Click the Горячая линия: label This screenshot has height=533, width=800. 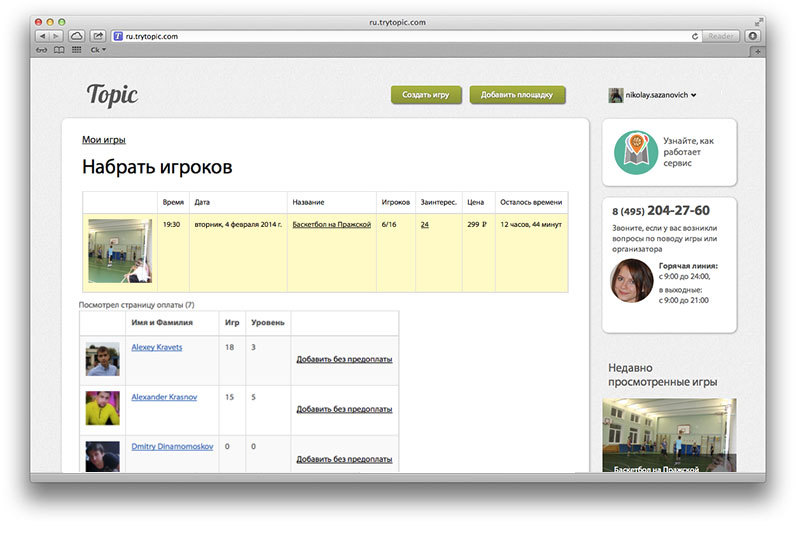(x=688, y=266)
